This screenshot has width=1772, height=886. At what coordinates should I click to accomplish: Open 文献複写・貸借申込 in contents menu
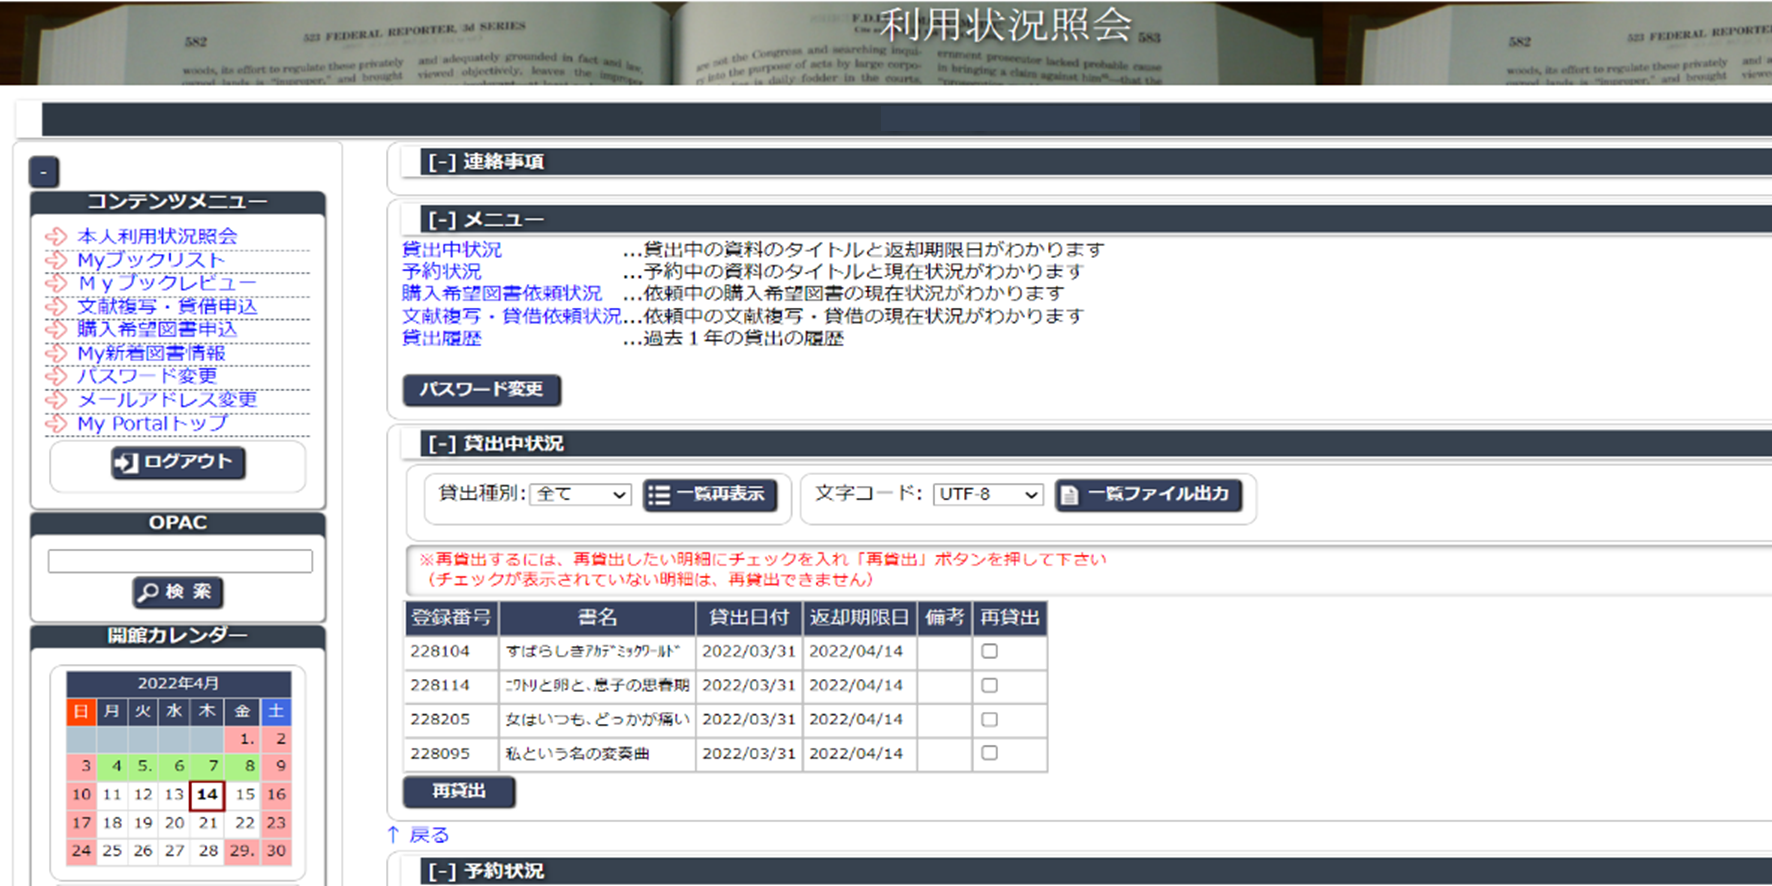pyautogui.click(x=167, y=306)
